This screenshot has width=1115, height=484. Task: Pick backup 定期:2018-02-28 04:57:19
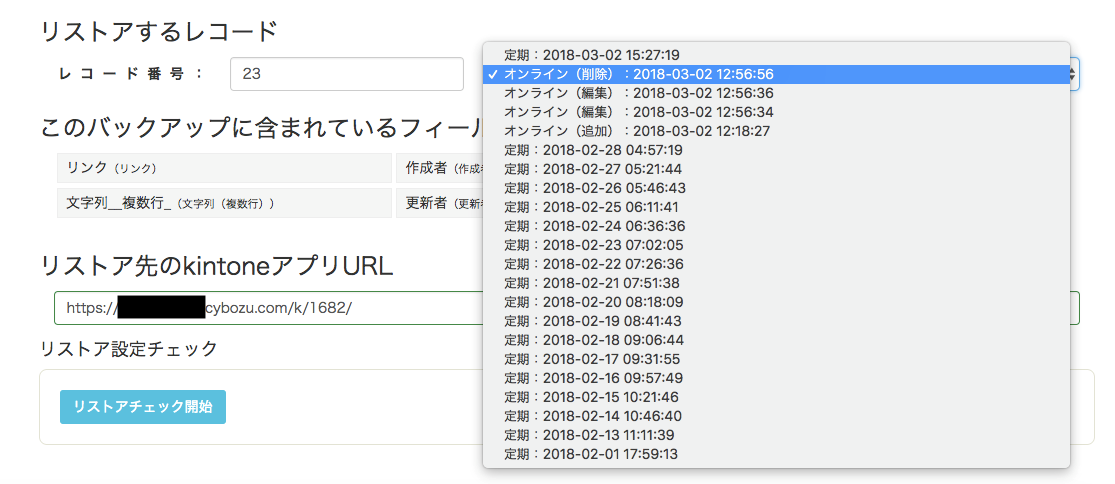tap(776, 150)
